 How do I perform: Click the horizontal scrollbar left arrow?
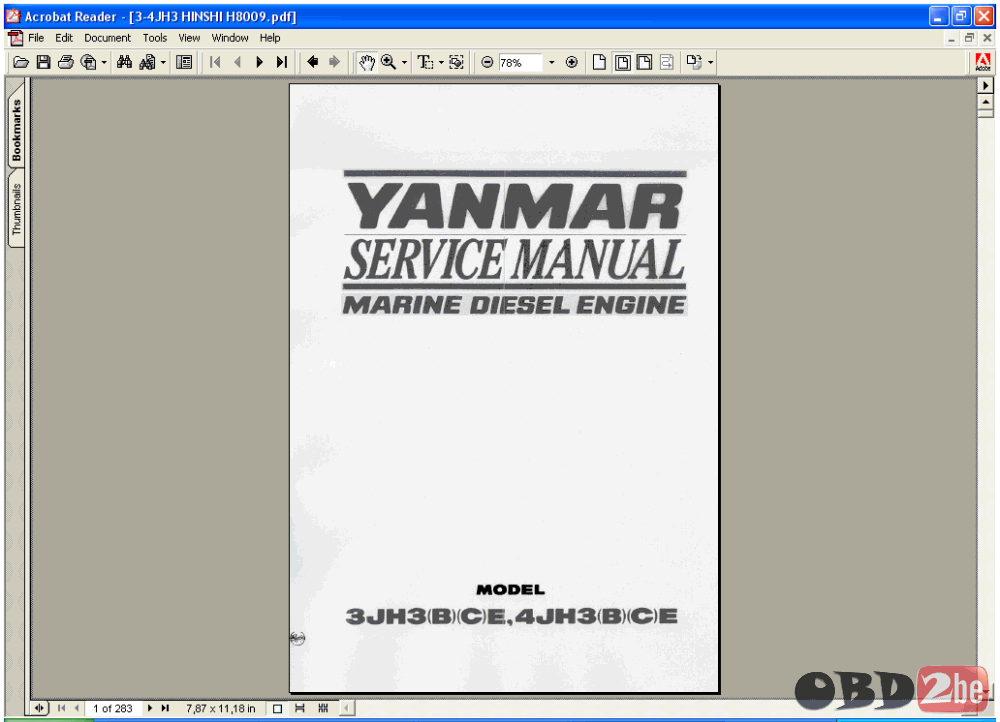coord(347,708)
